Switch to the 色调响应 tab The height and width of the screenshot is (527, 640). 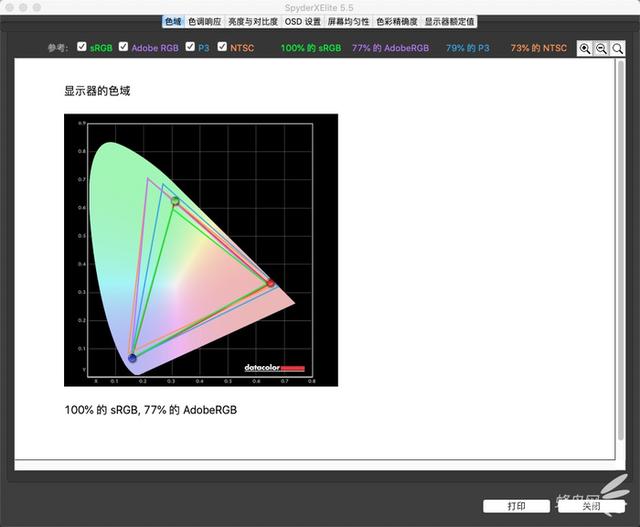tap(204, 22)
